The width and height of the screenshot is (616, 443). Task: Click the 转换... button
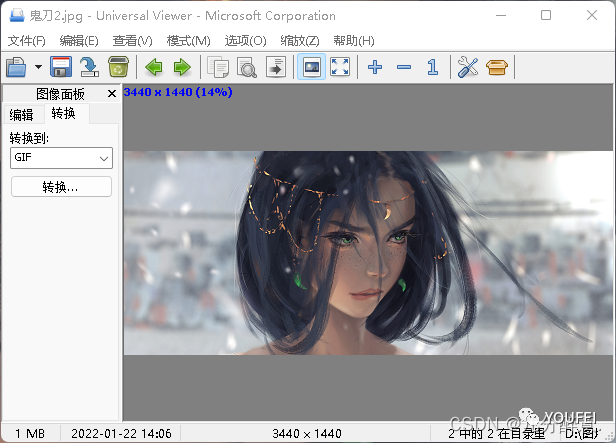[61, 187]
